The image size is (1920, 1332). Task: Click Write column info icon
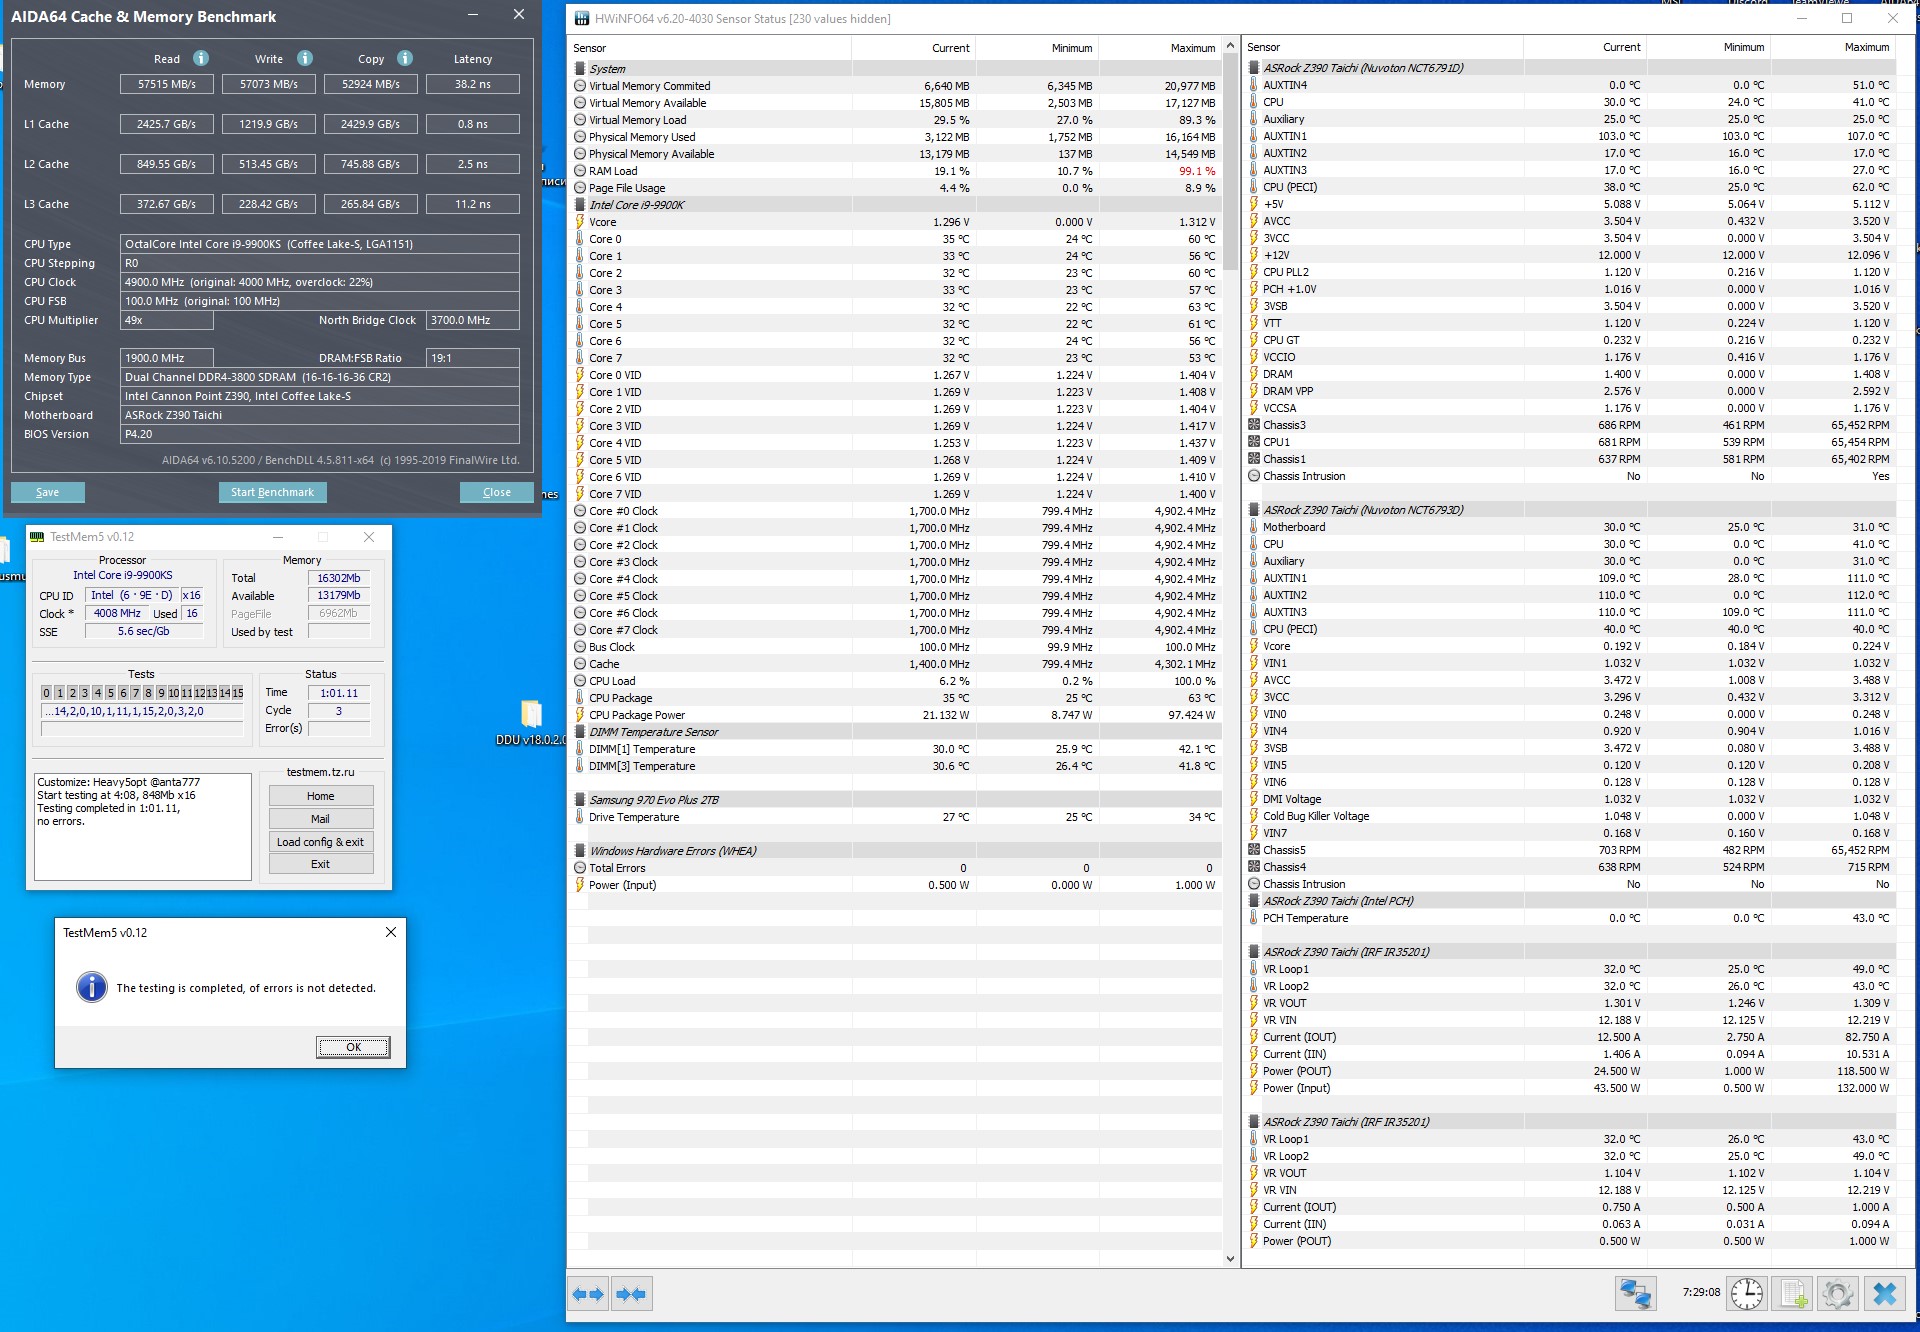[x=305, y=58]
